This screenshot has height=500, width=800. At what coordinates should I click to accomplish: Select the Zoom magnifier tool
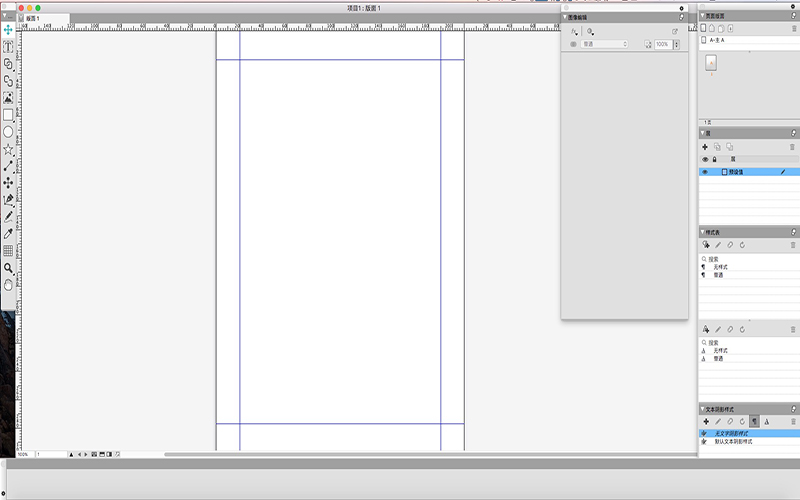(8, 268)
